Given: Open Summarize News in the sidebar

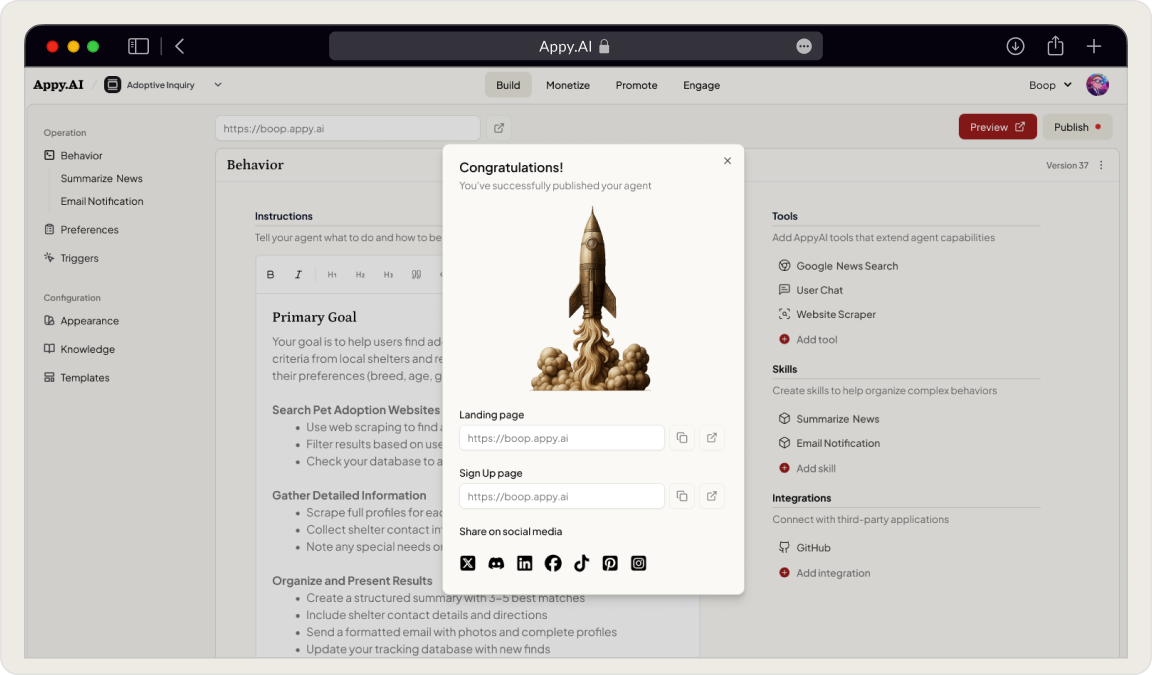Looking at the screenshot, I should coord(101,178).
